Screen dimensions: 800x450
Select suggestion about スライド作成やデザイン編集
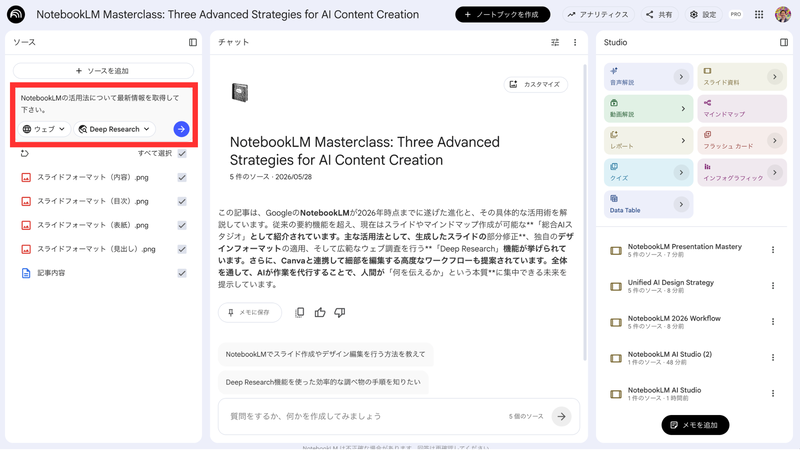tap(326, 354)
